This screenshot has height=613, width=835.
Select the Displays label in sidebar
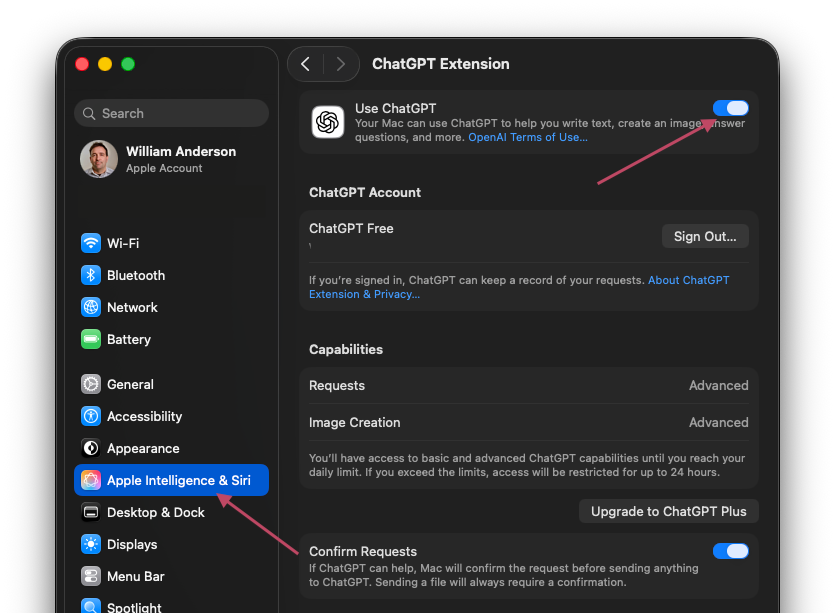pyautogui.click(x=132, y=544)
